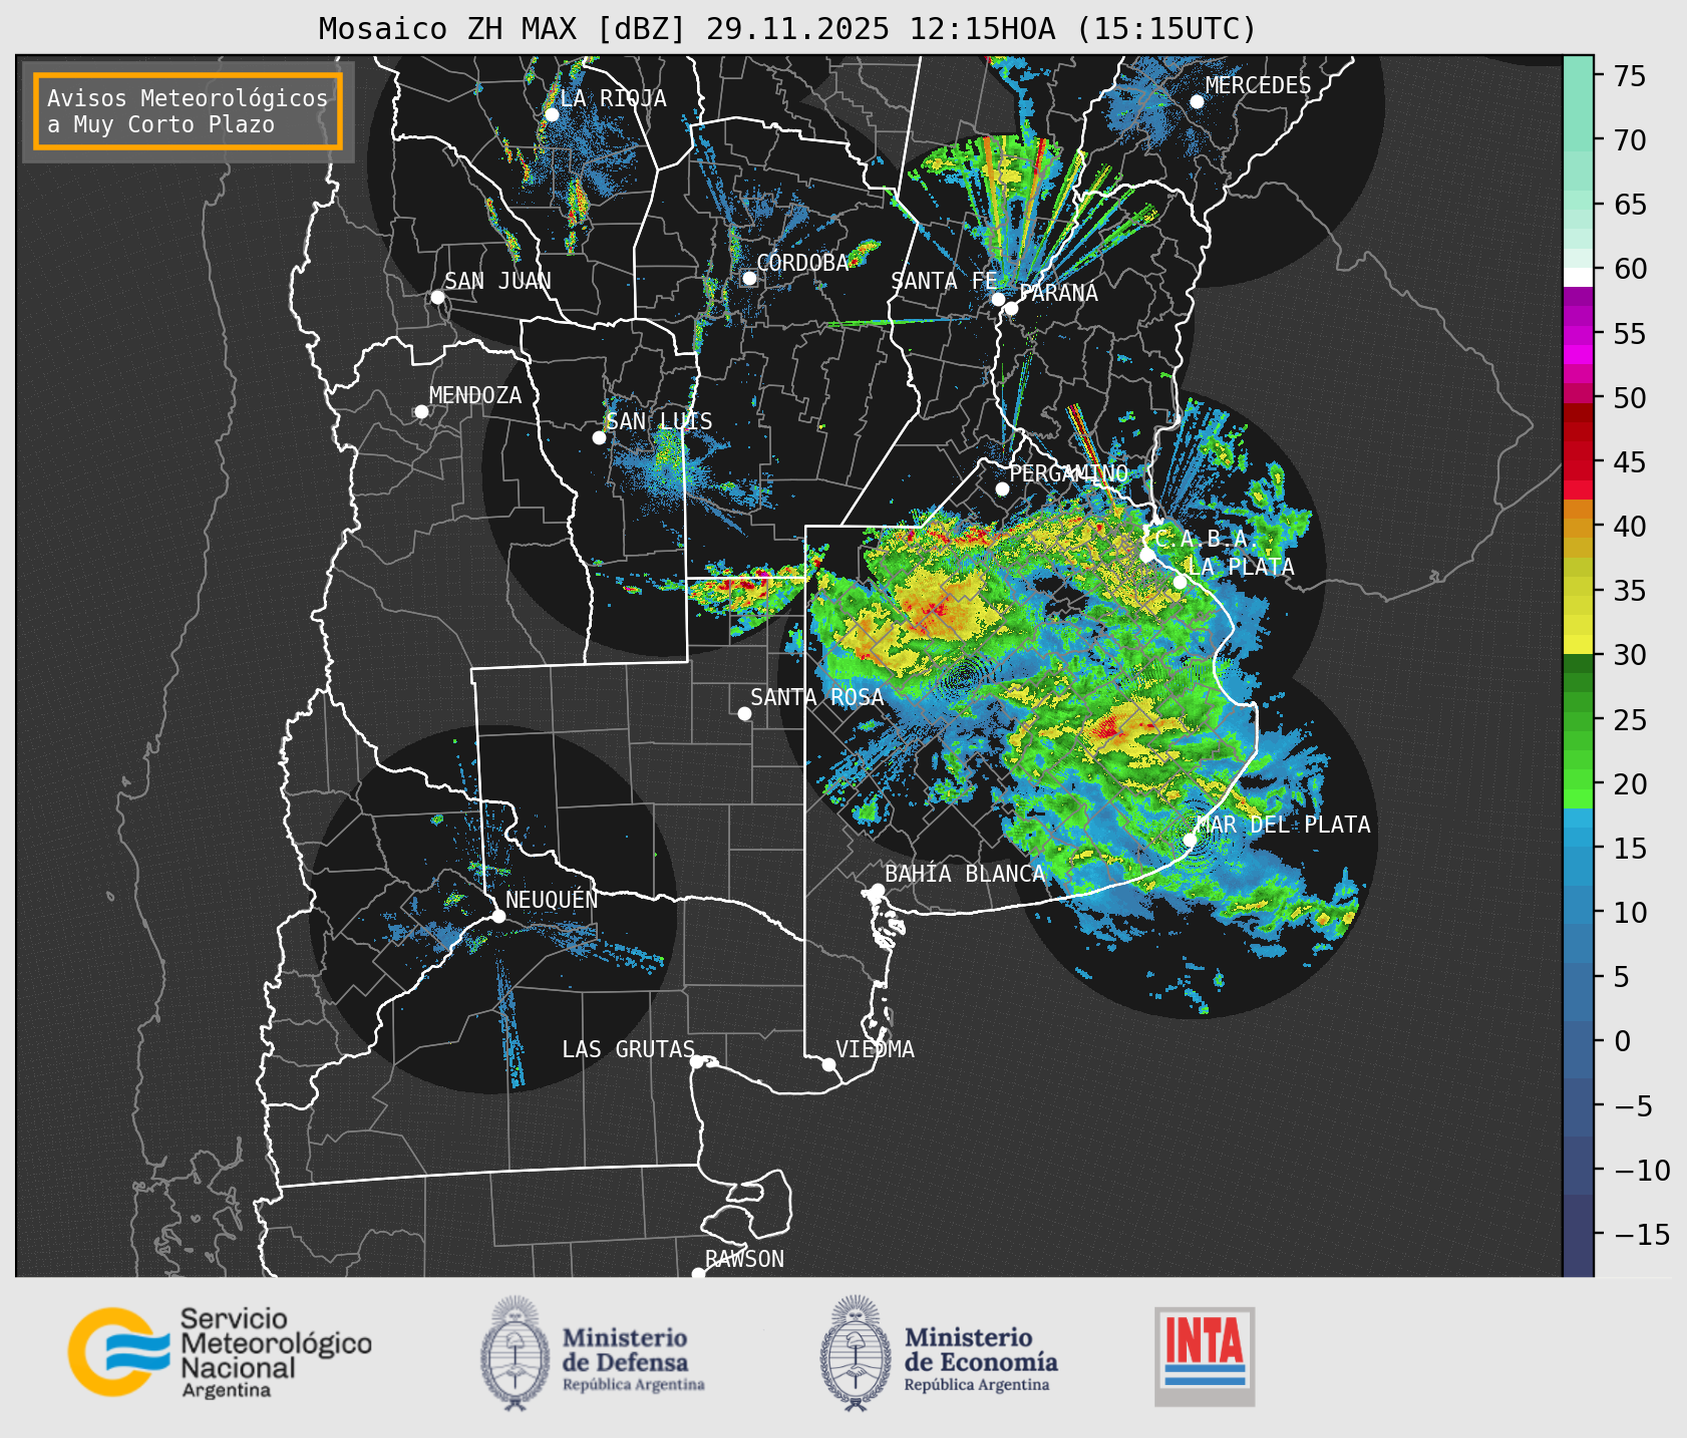The height and width of the screenshot is (1438, 1687).
Task: Click the La Plata city marker
Action: pyautogui.click(x=1180, y=582)
